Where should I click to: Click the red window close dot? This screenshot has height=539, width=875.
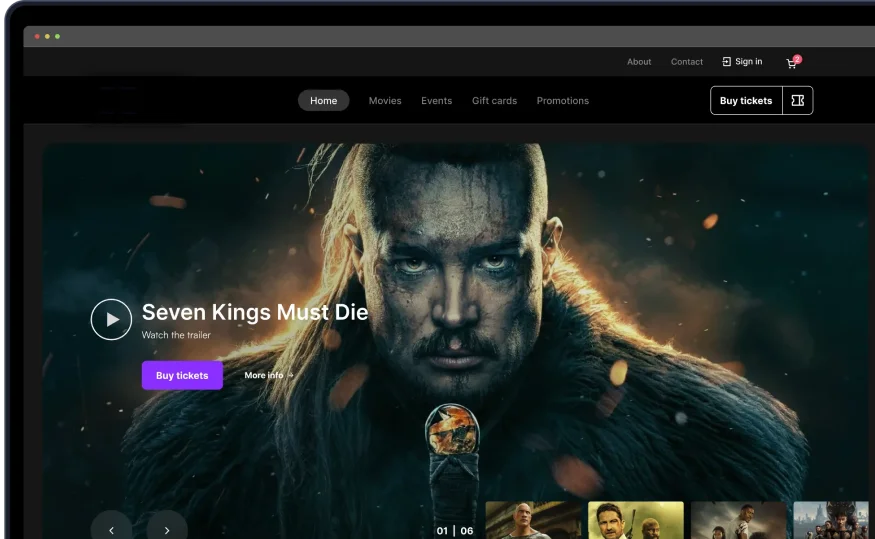click(x=37, y=36)
